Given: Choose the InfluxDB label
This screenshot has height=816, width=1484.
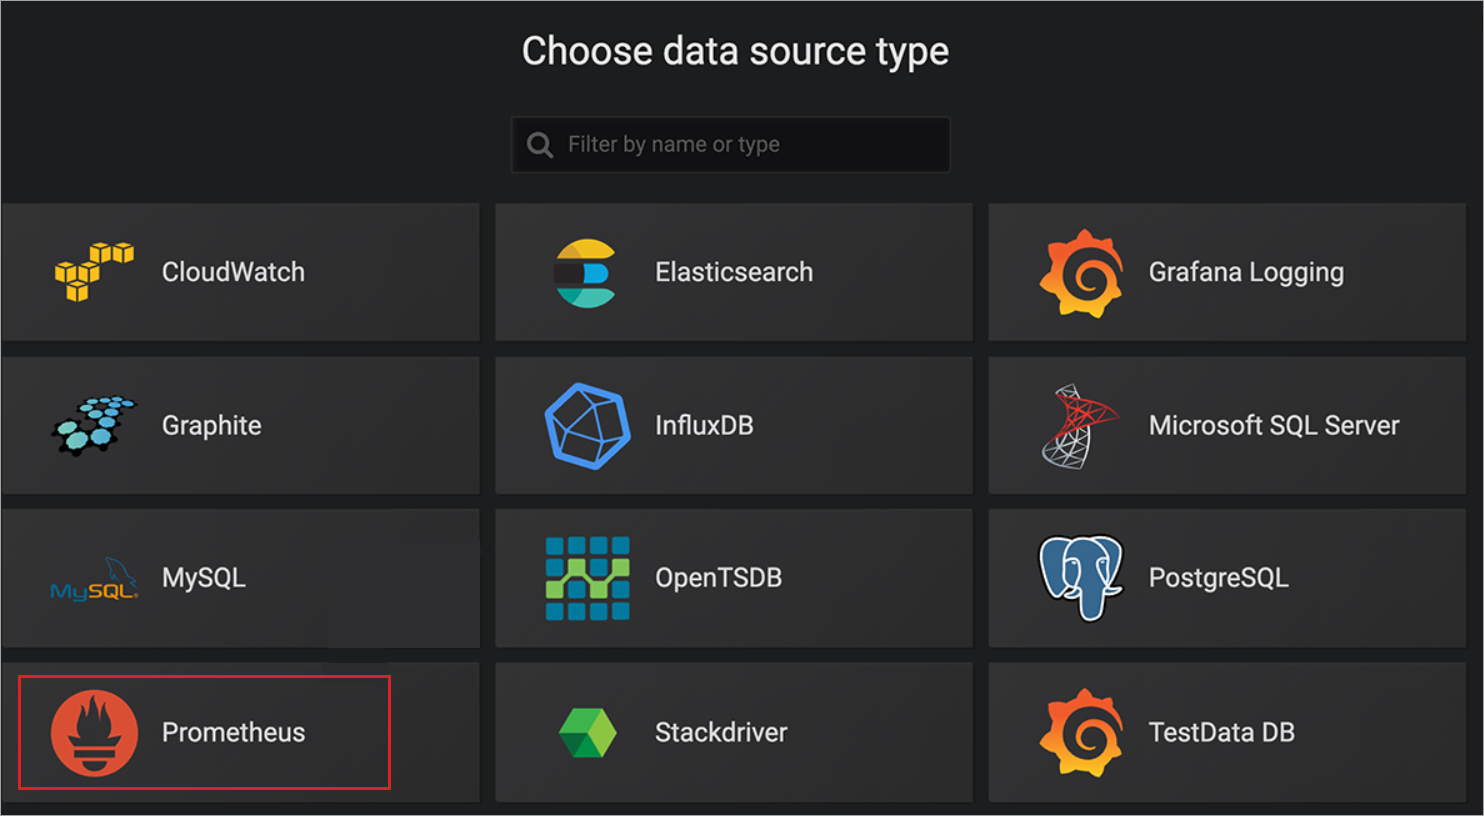Looking at the screenshot, I should (x=704, y=425).
